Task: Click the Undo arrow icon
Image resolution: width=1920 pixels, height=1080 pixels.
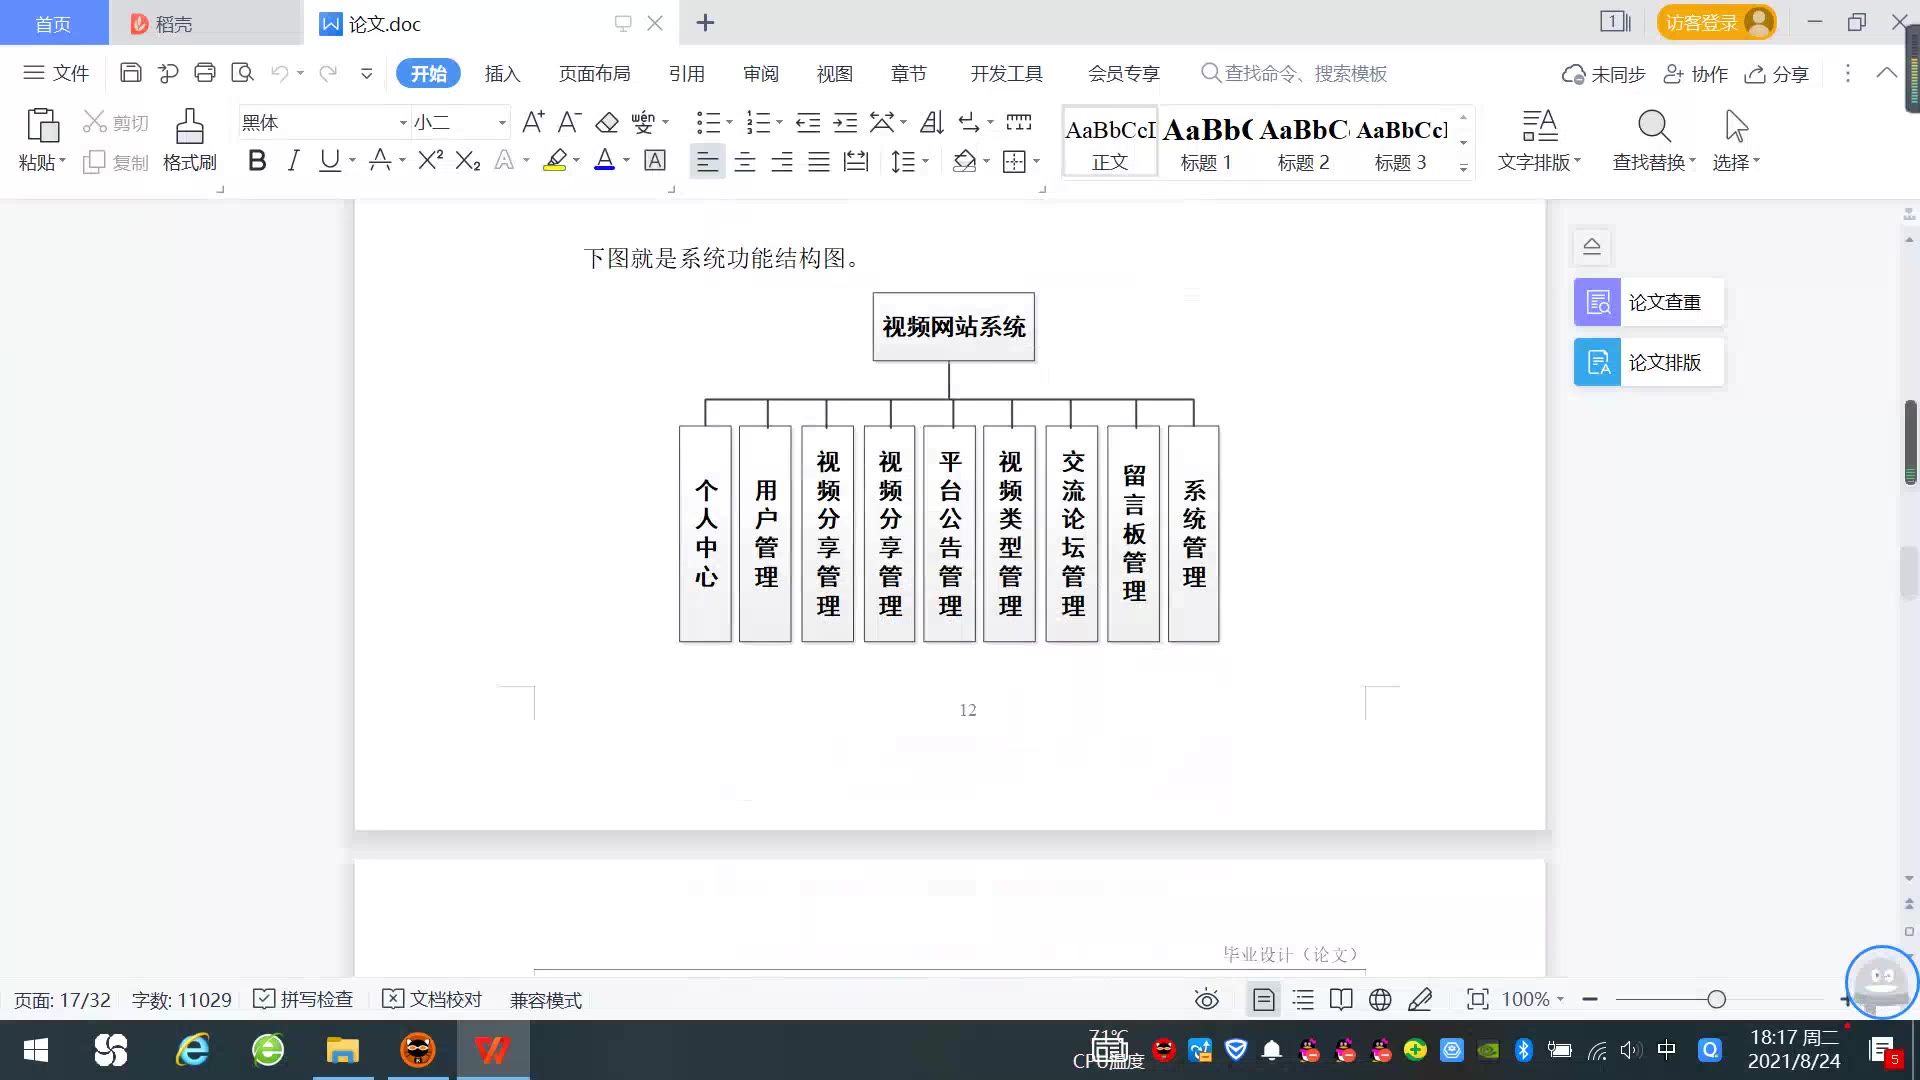Action: click(x=280, y=73)
